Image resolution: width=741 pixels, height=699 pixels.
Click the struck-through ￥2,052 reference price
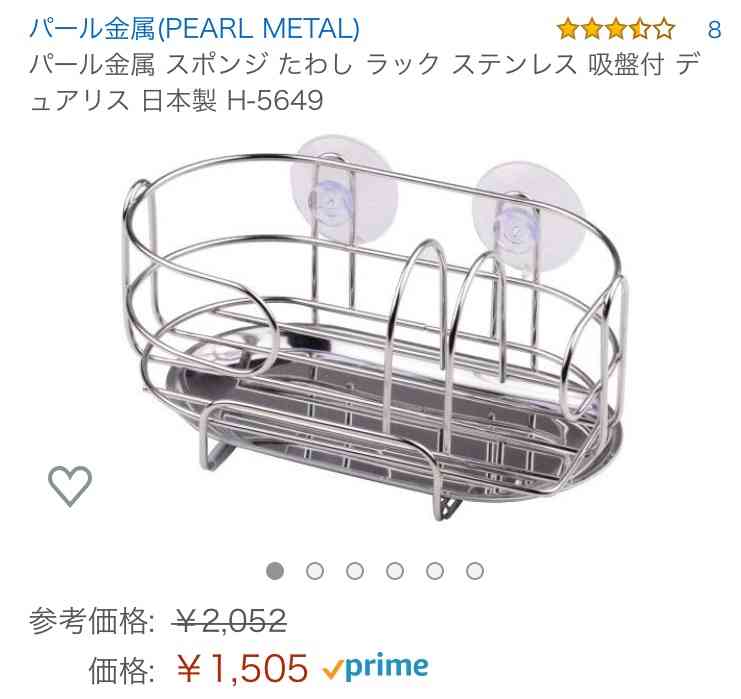click(x=231, y=620)
